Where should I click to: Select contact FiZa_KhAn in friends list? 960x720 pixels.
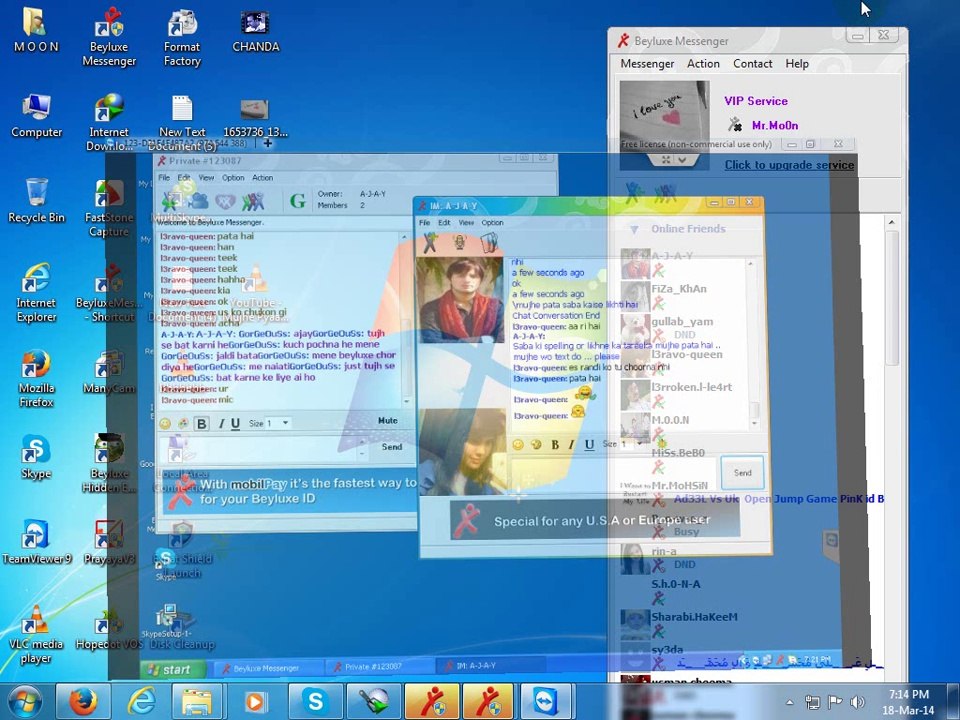678,289
